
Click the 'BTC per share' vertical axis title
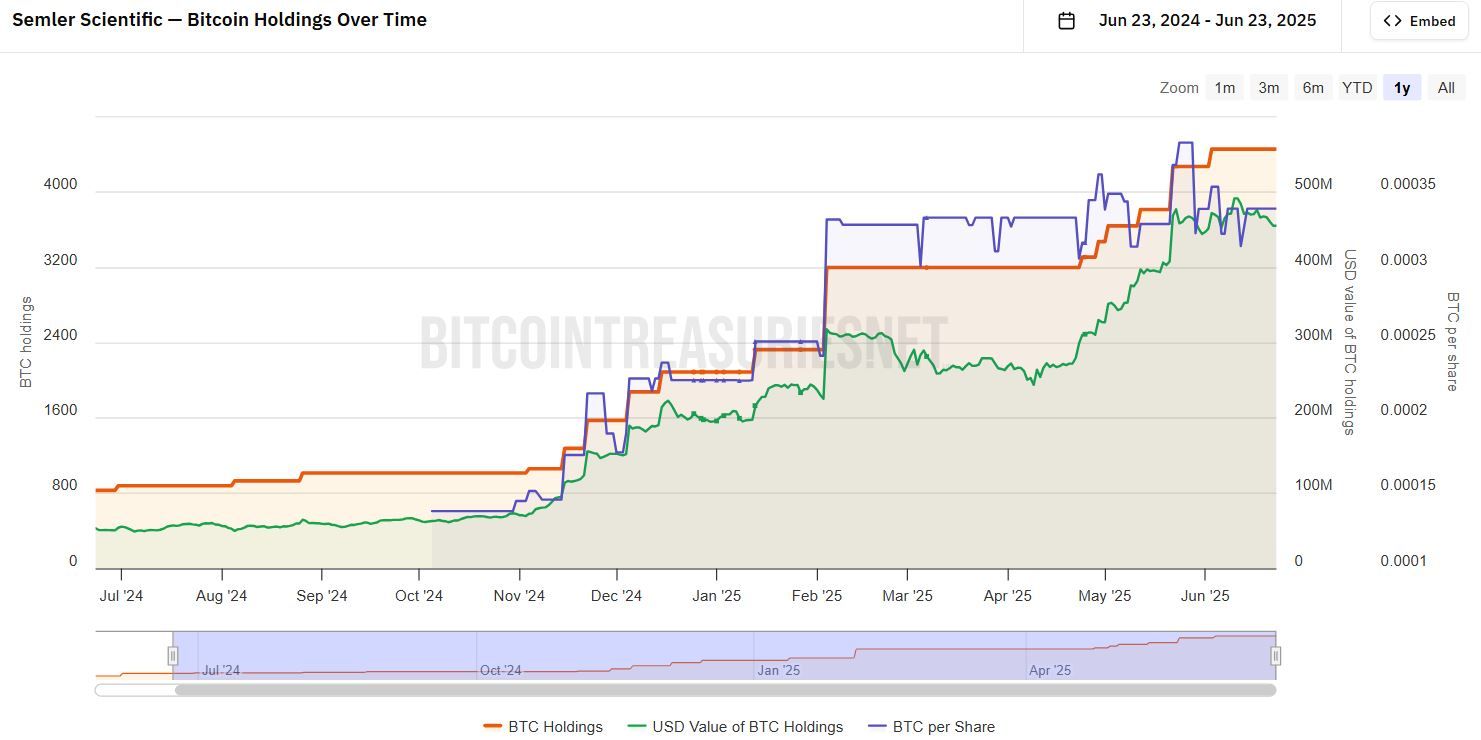[x=1453, y=341]
